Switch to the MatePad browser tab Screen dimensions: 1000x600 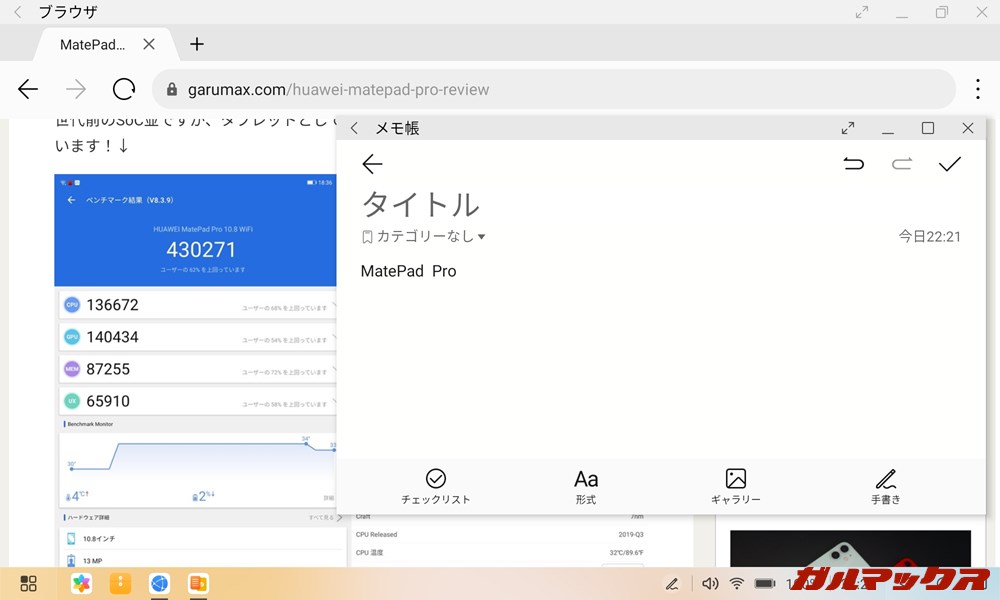[95, 44]
